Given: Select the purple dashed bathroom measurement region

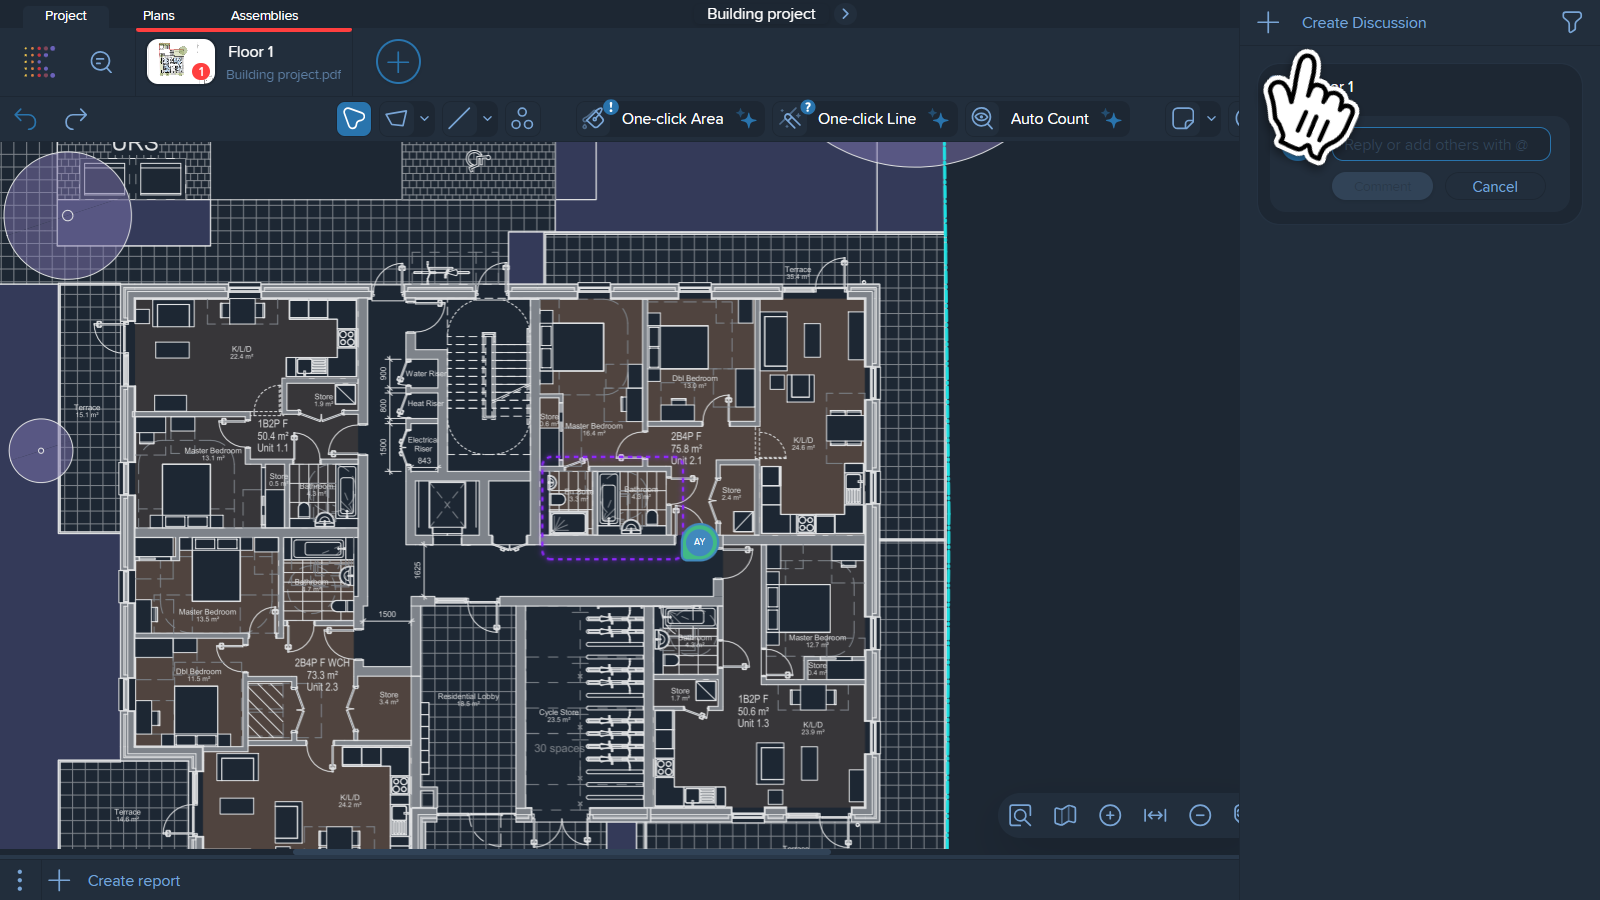Looking at the screenshot, I should coord(613,509).
